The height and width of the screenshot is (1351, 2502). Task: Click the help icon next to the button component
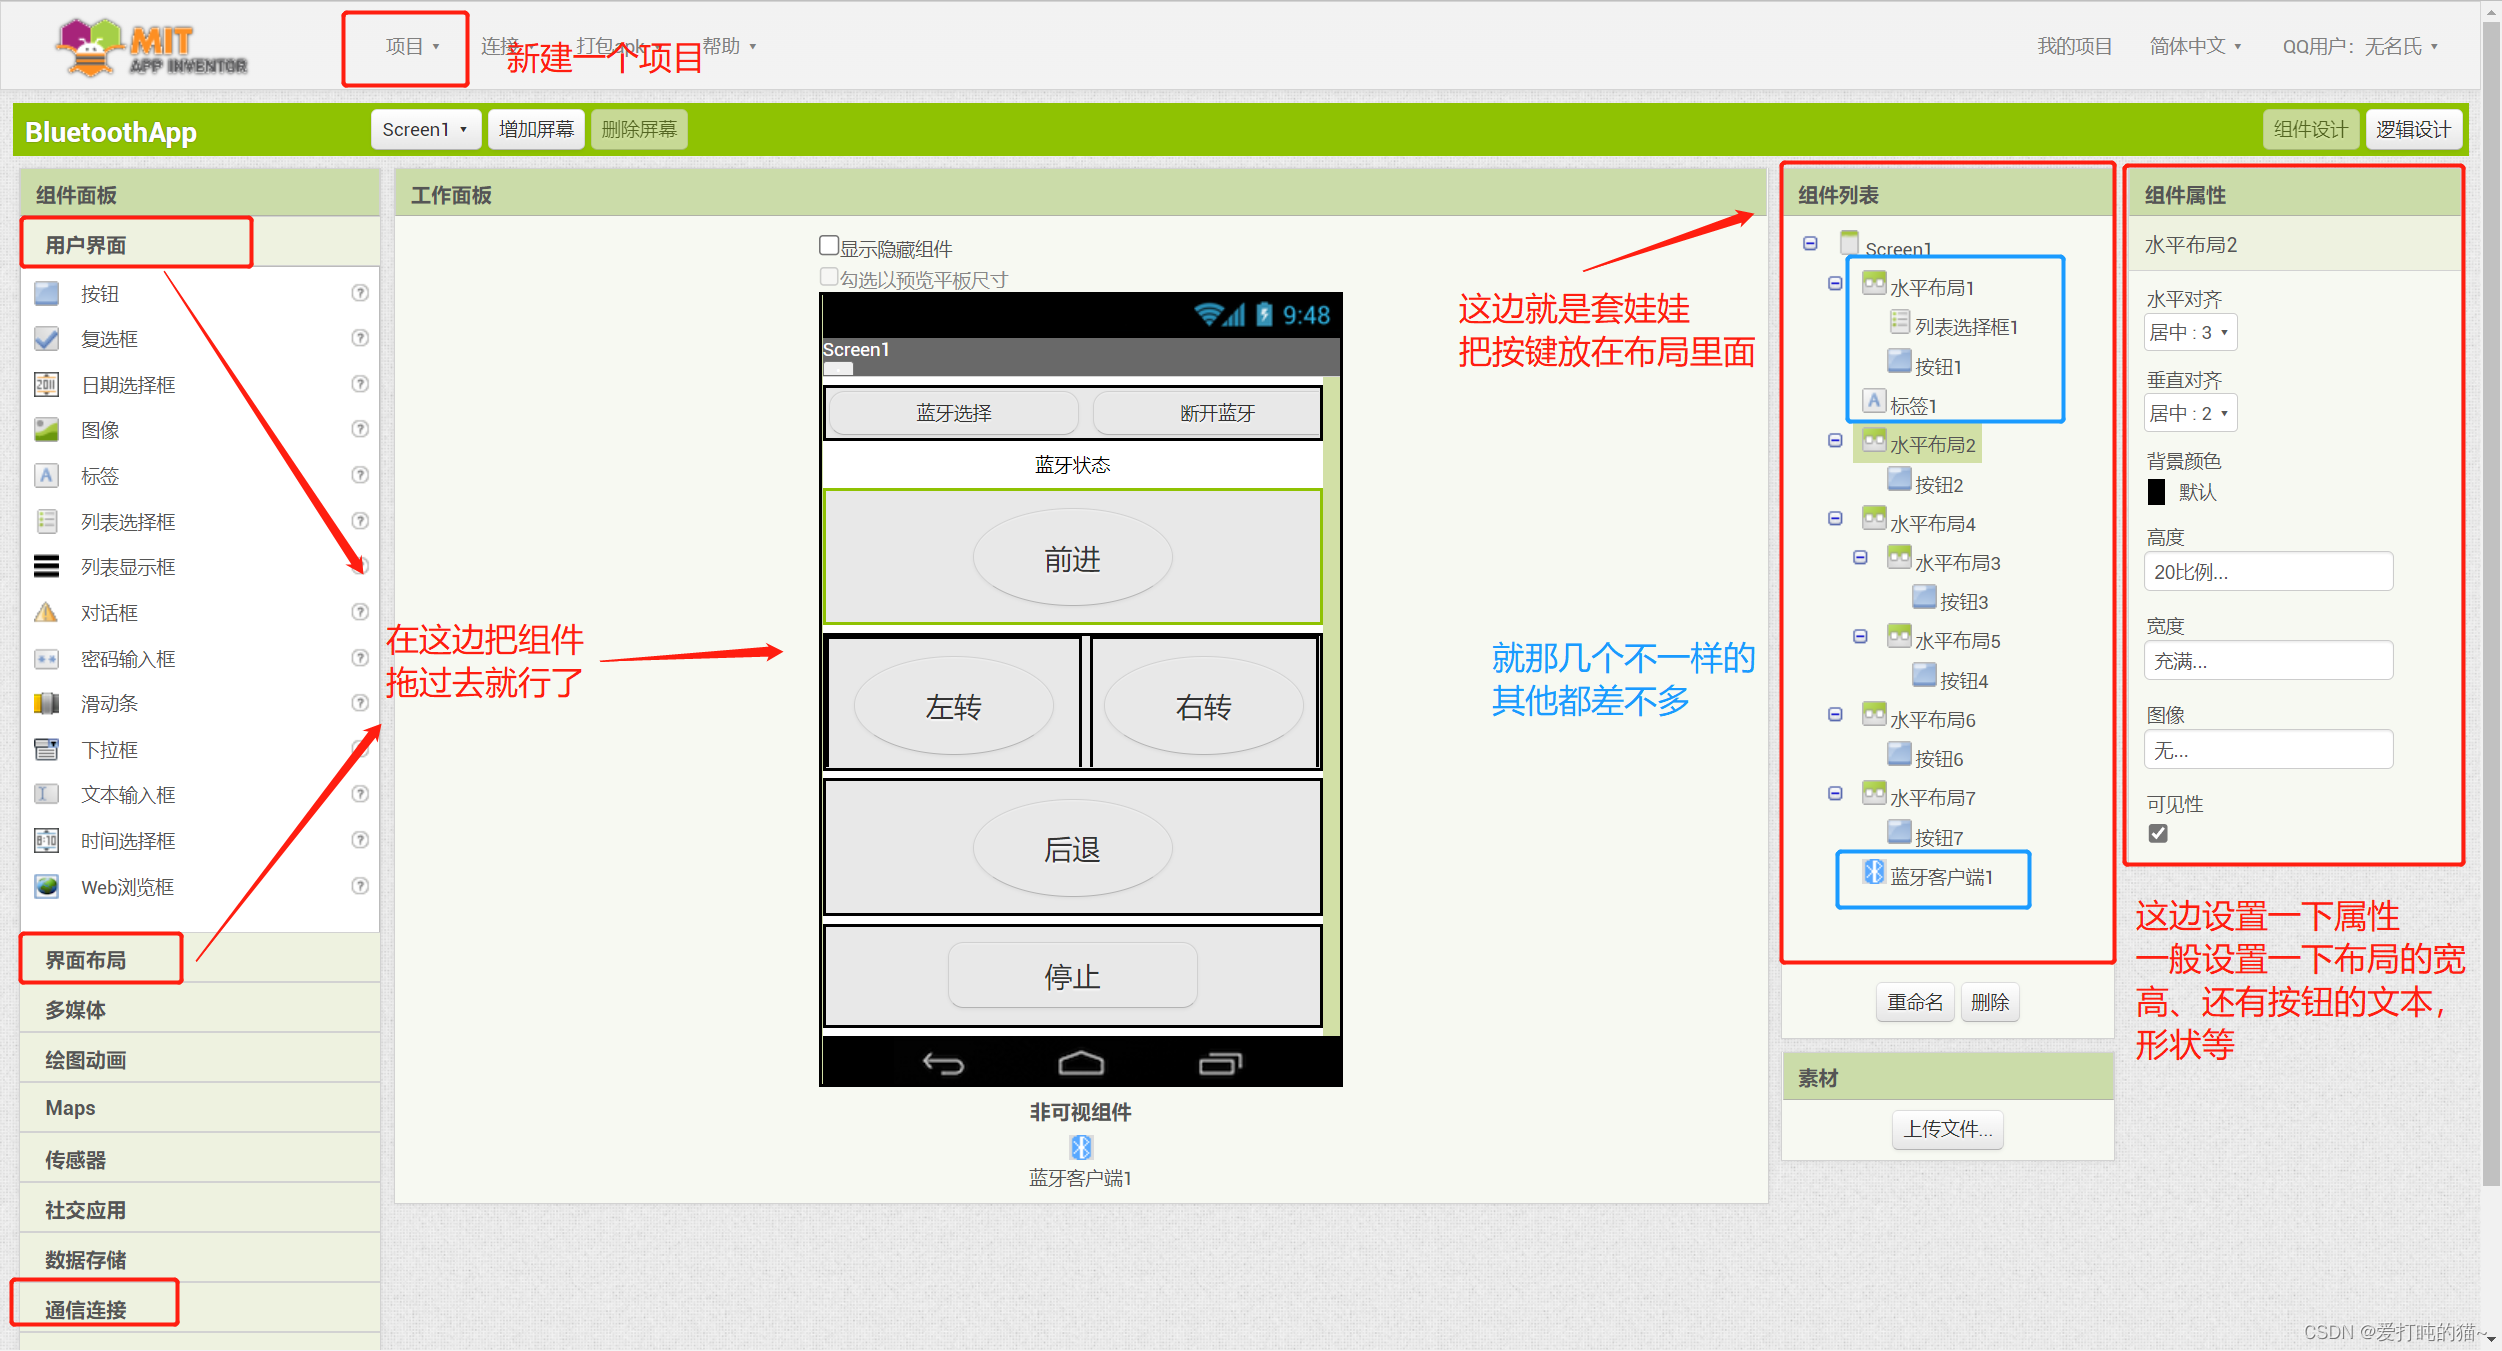360,293
